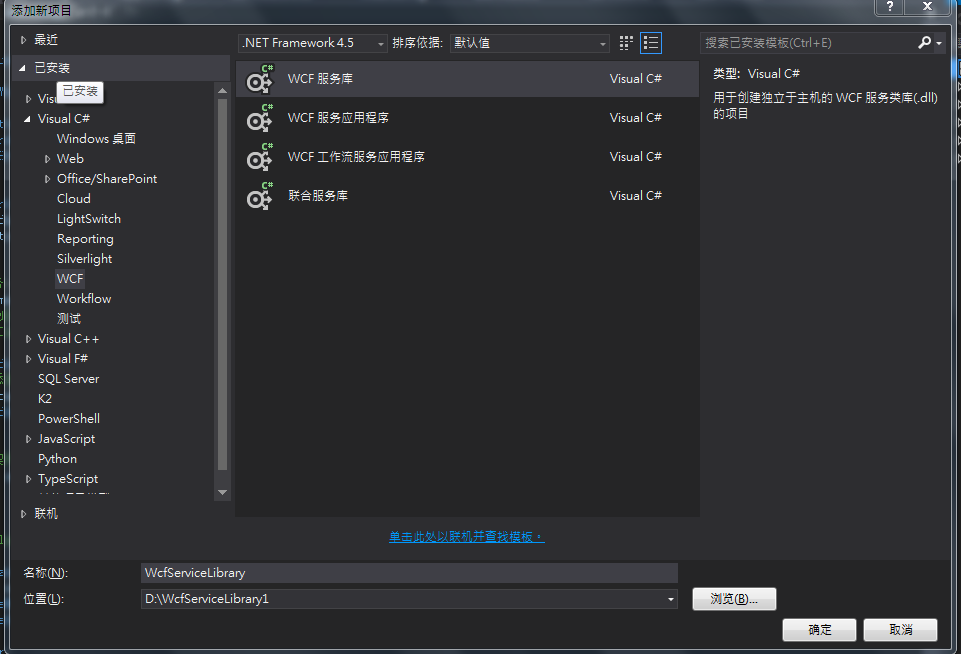961x654 pixels.
Task: Click the 浏览 button
Action: [x=734, y=598]
